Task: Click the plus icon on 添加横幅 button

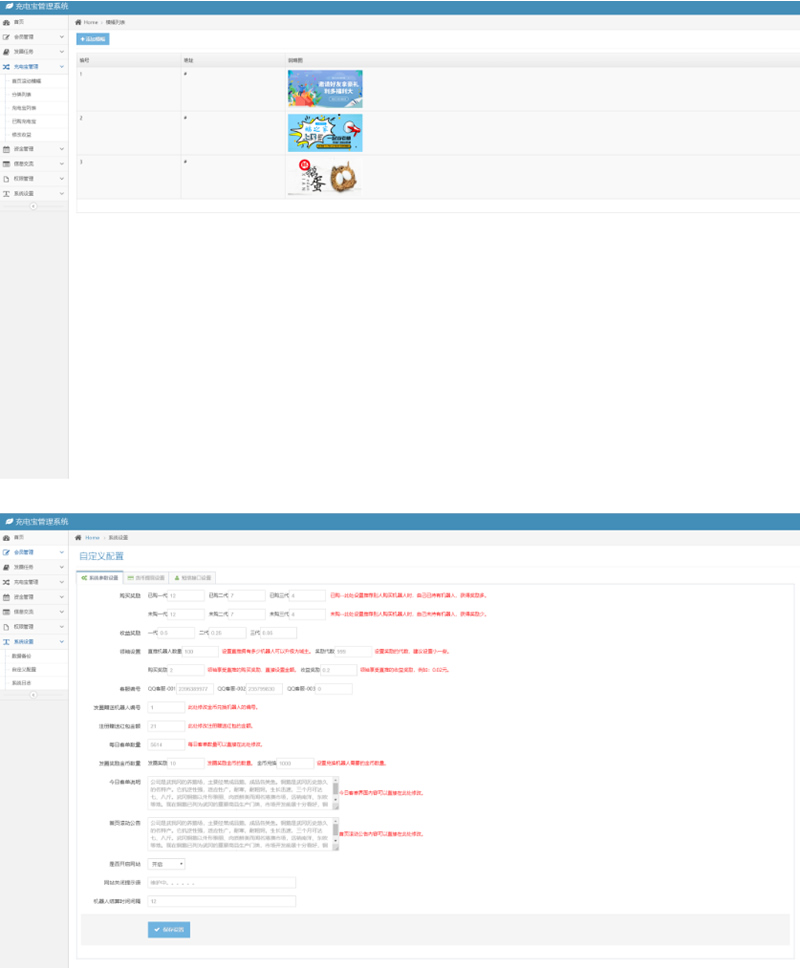Action: [x=83, y=39]
